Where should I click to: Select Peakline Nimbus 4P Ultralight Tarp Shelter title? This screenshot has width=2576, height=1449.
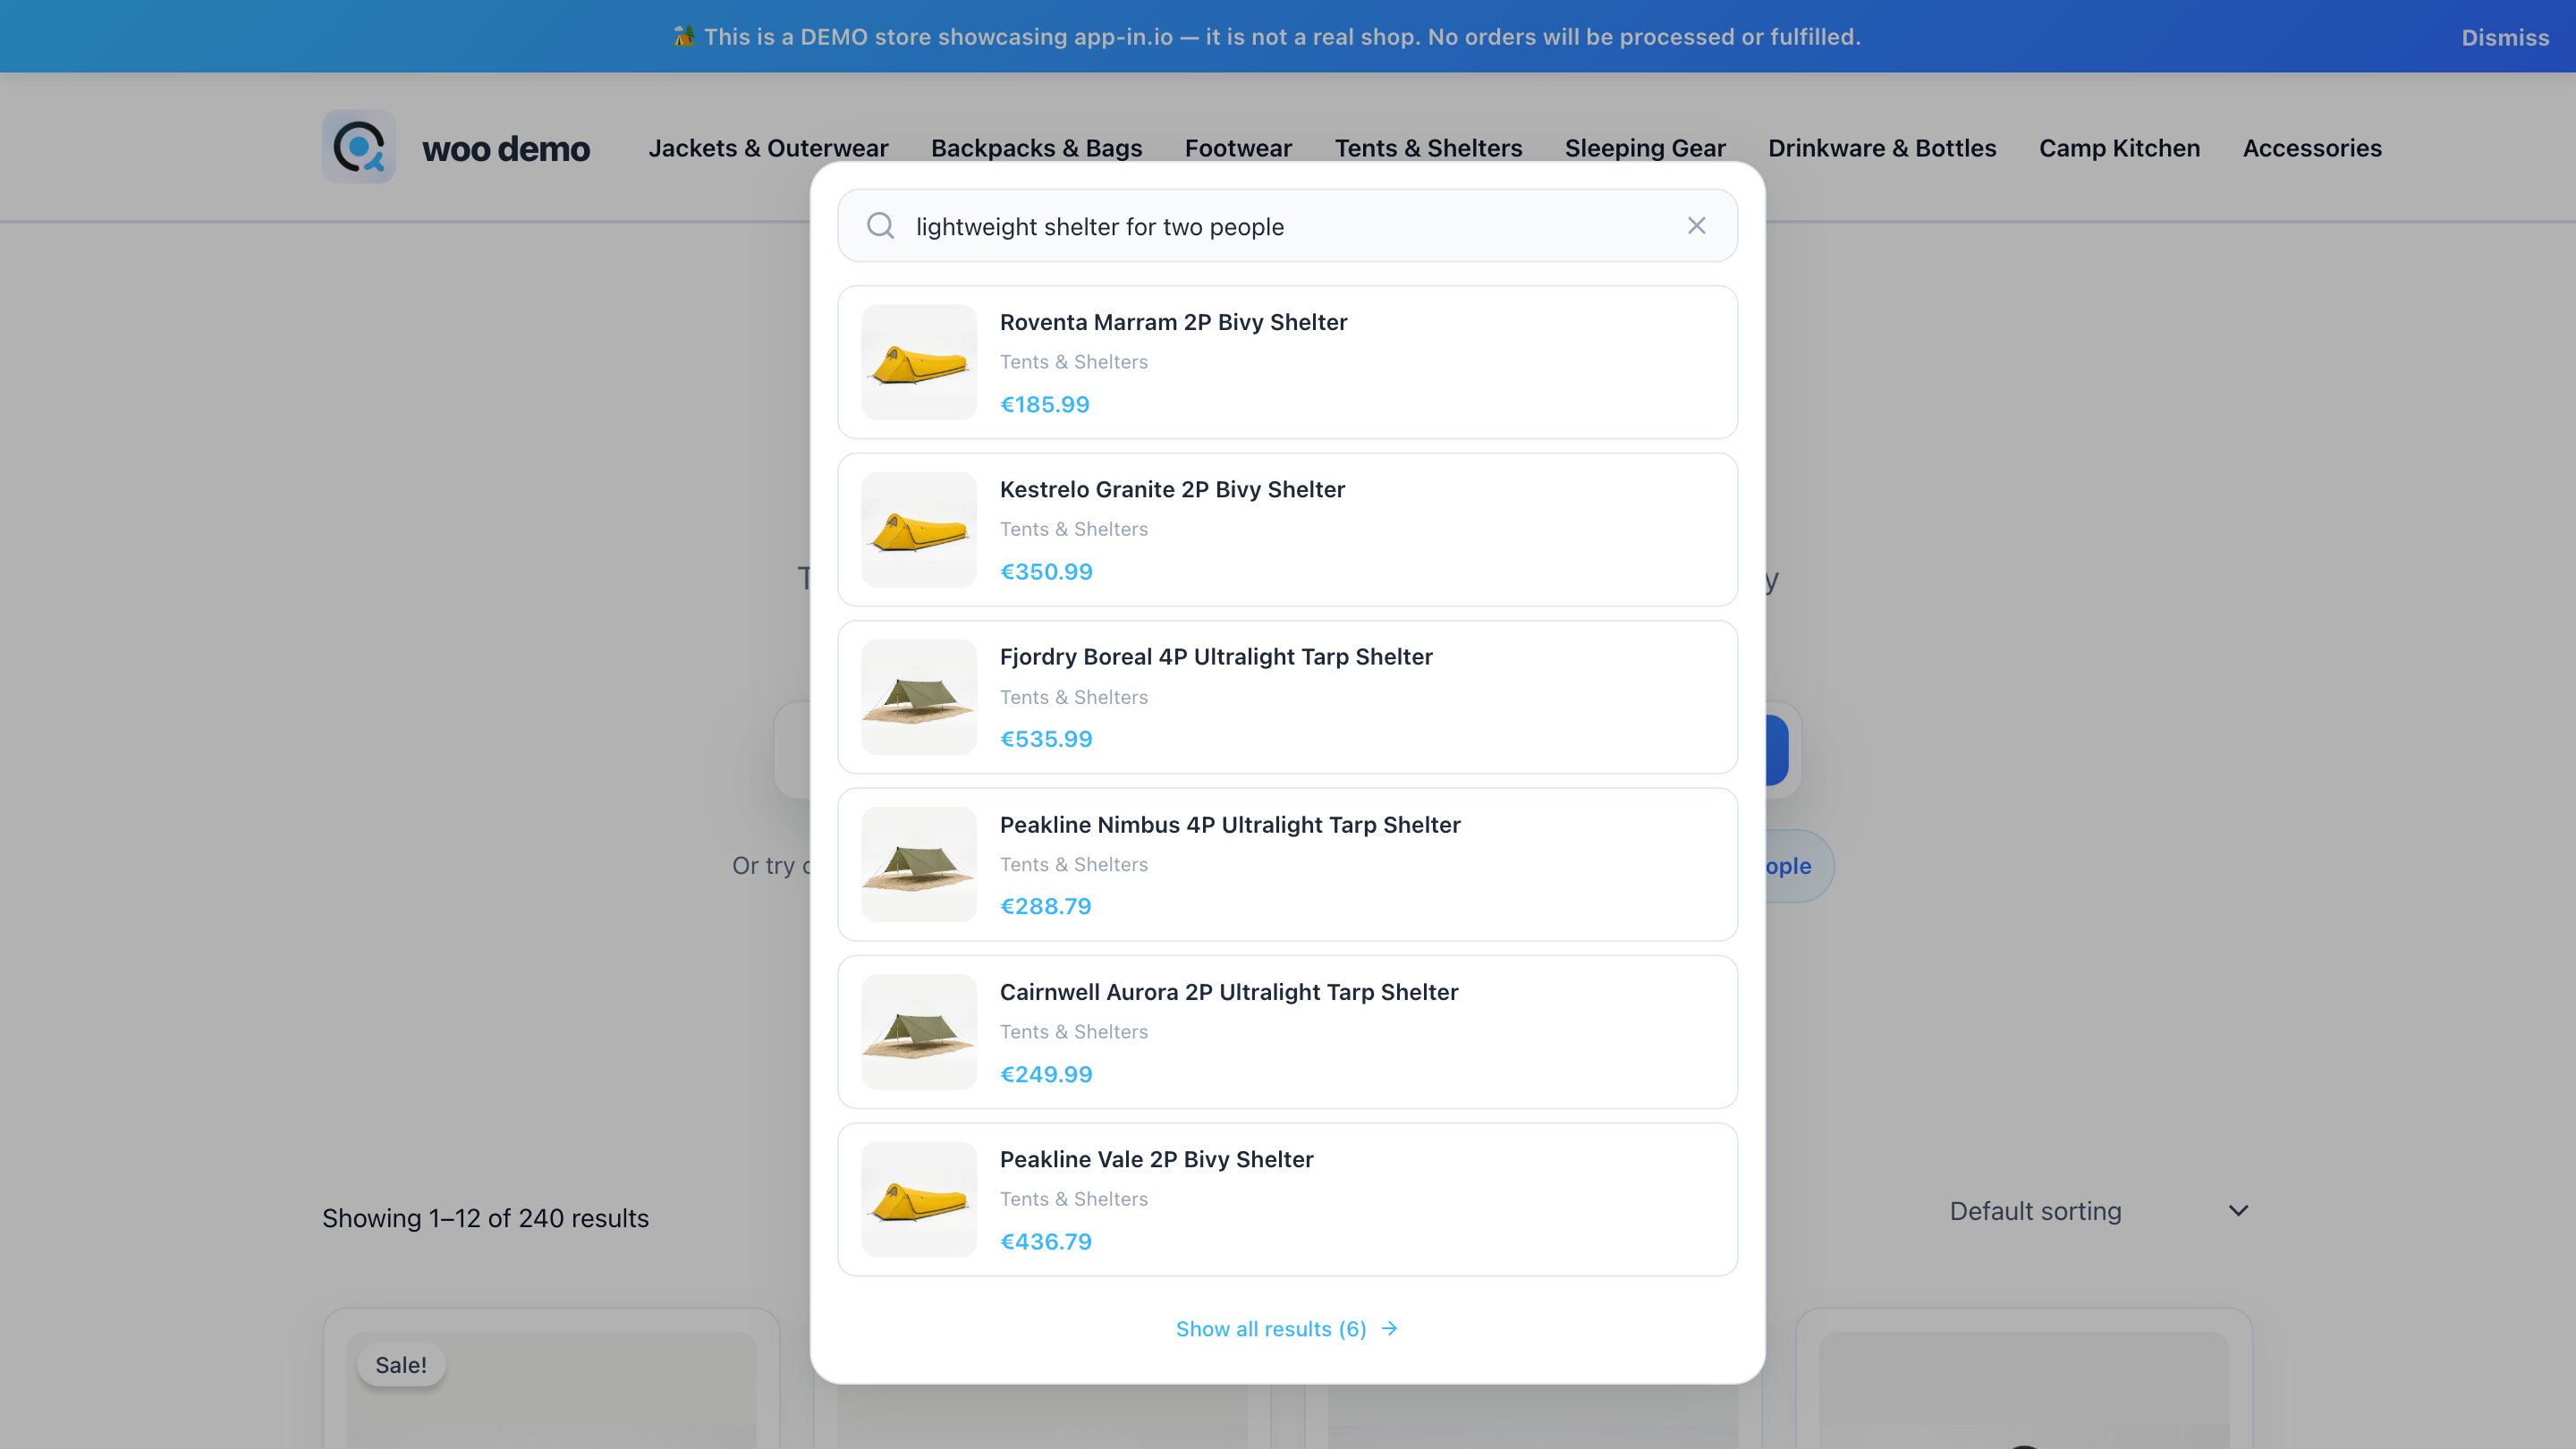click(x=1230, y=825)
